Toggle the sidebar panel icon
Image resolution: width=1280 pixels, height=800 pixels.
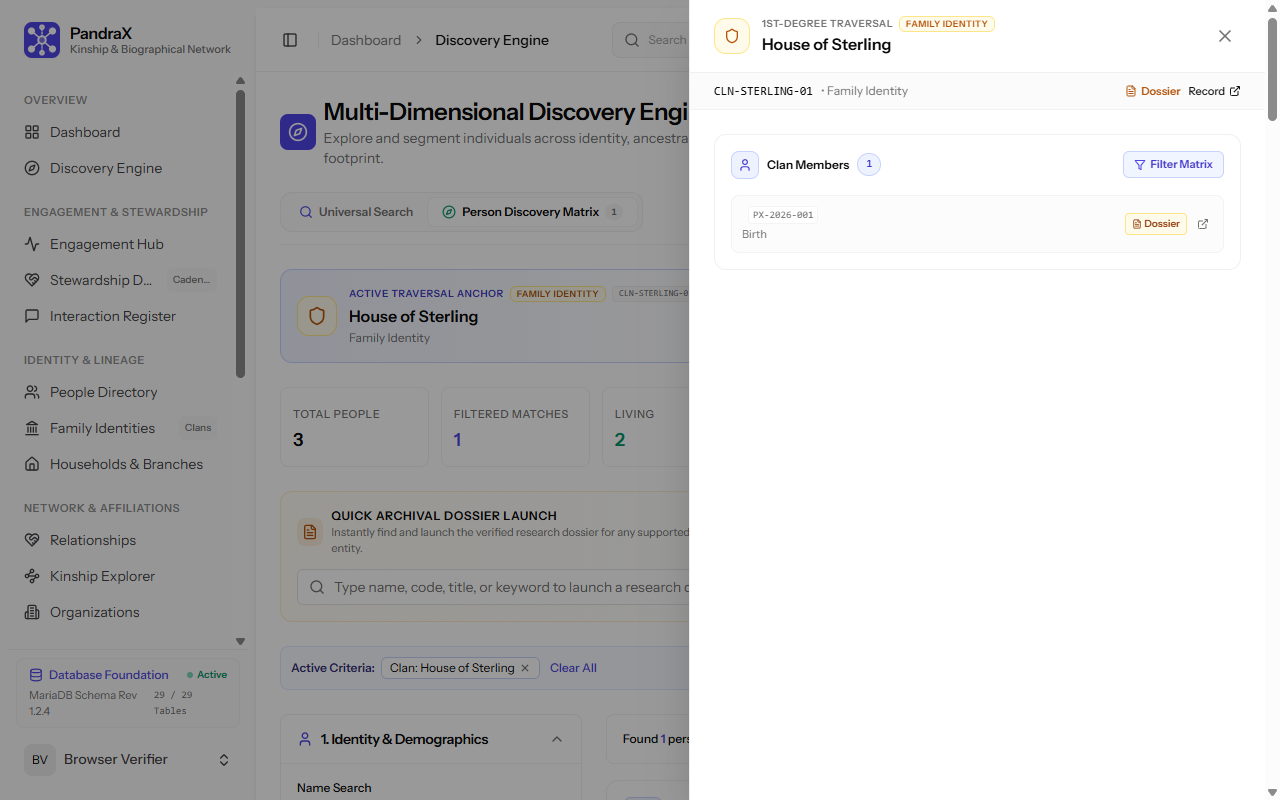pos(290,40)
